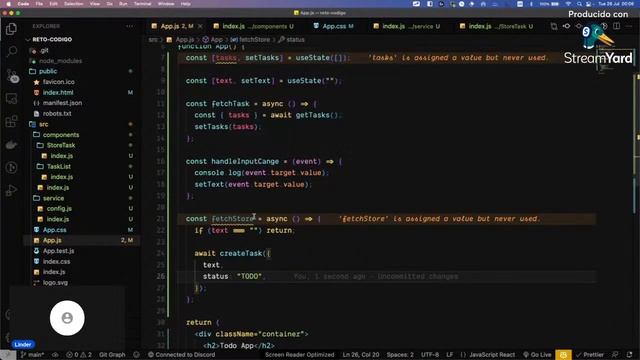Click the createTask function call in the editor
Image resolution: width=640 pixels, height=360 pixels.
[x=242, y=253]
